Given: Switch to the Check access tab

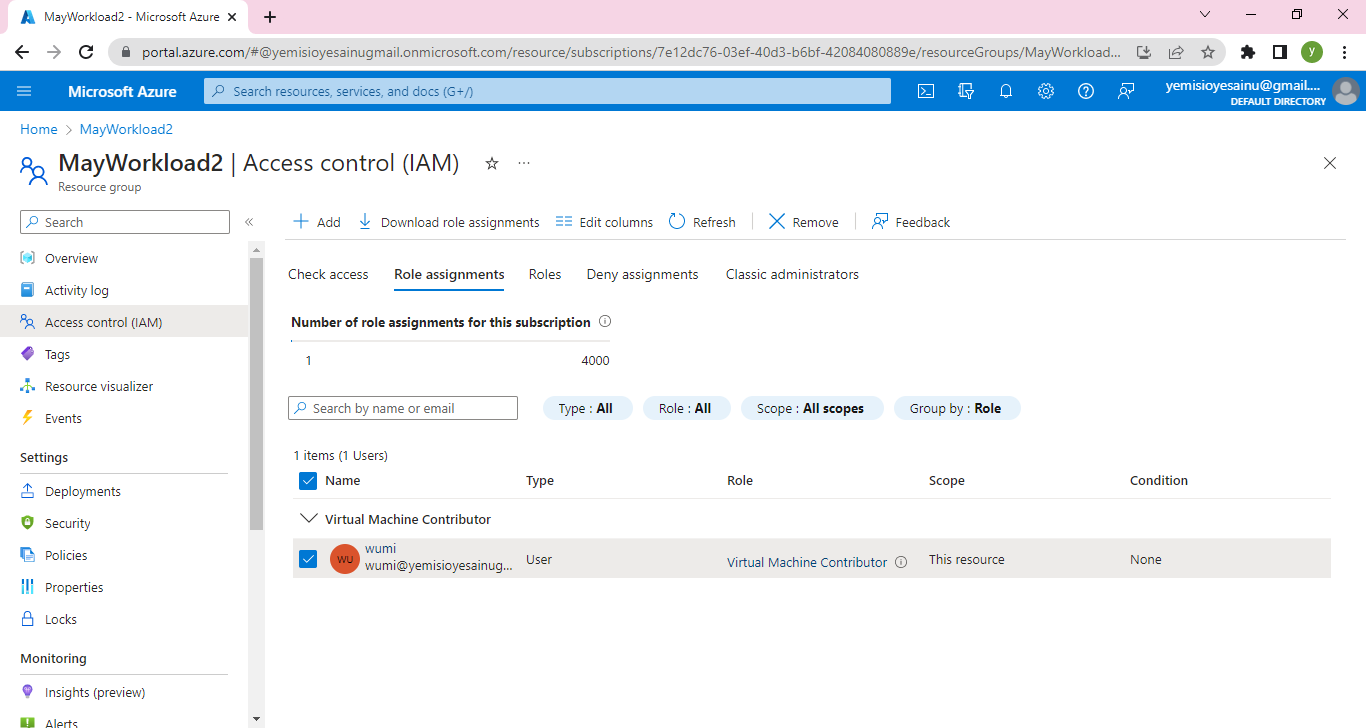Looking at the screenshot, I should pyautogui.click(x=328, y=274).
